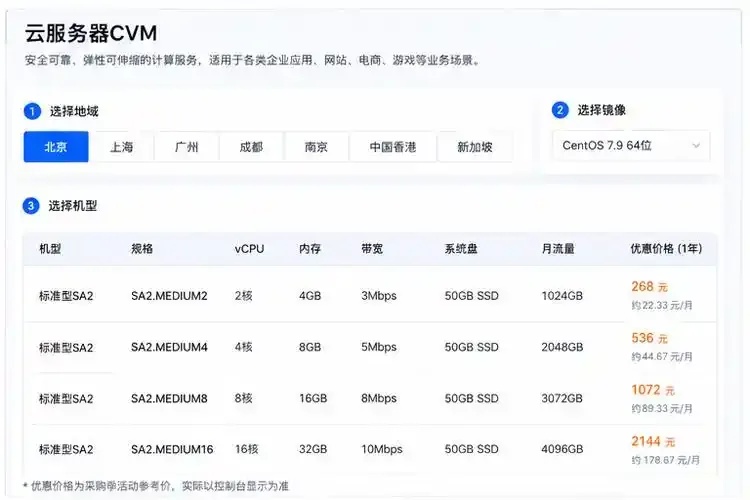Select the 北京 region
This screenshot has height=500, width=750.
[x=56, y=146]
